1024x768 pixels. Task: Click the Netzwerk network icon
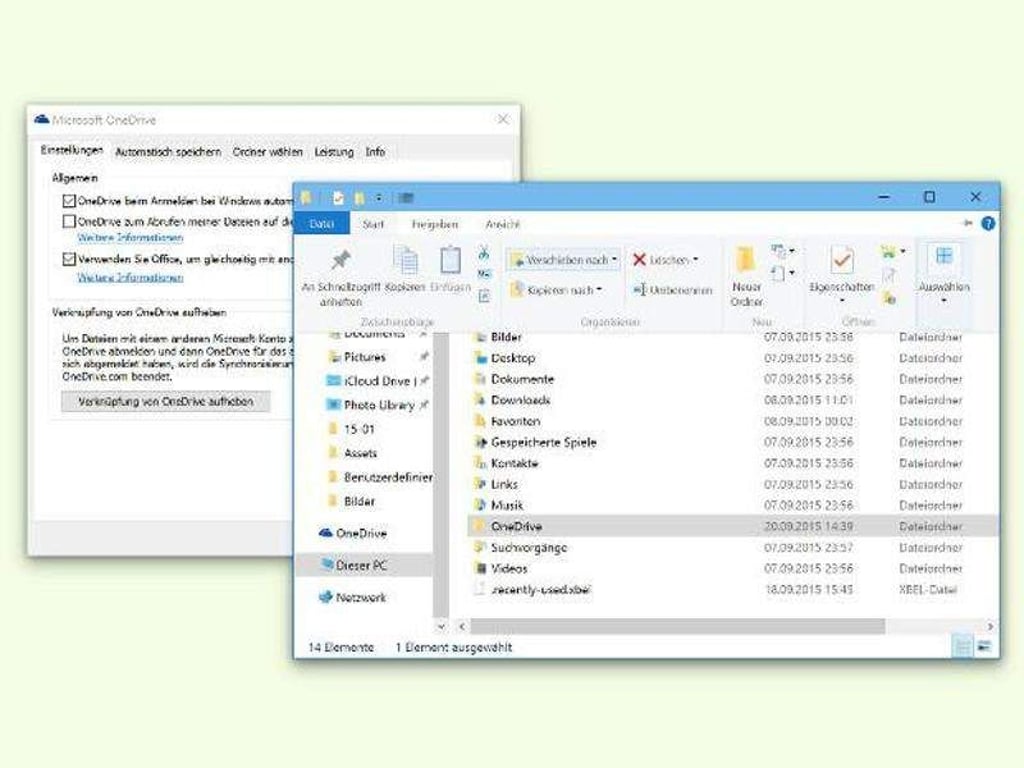tap(326, 596)
